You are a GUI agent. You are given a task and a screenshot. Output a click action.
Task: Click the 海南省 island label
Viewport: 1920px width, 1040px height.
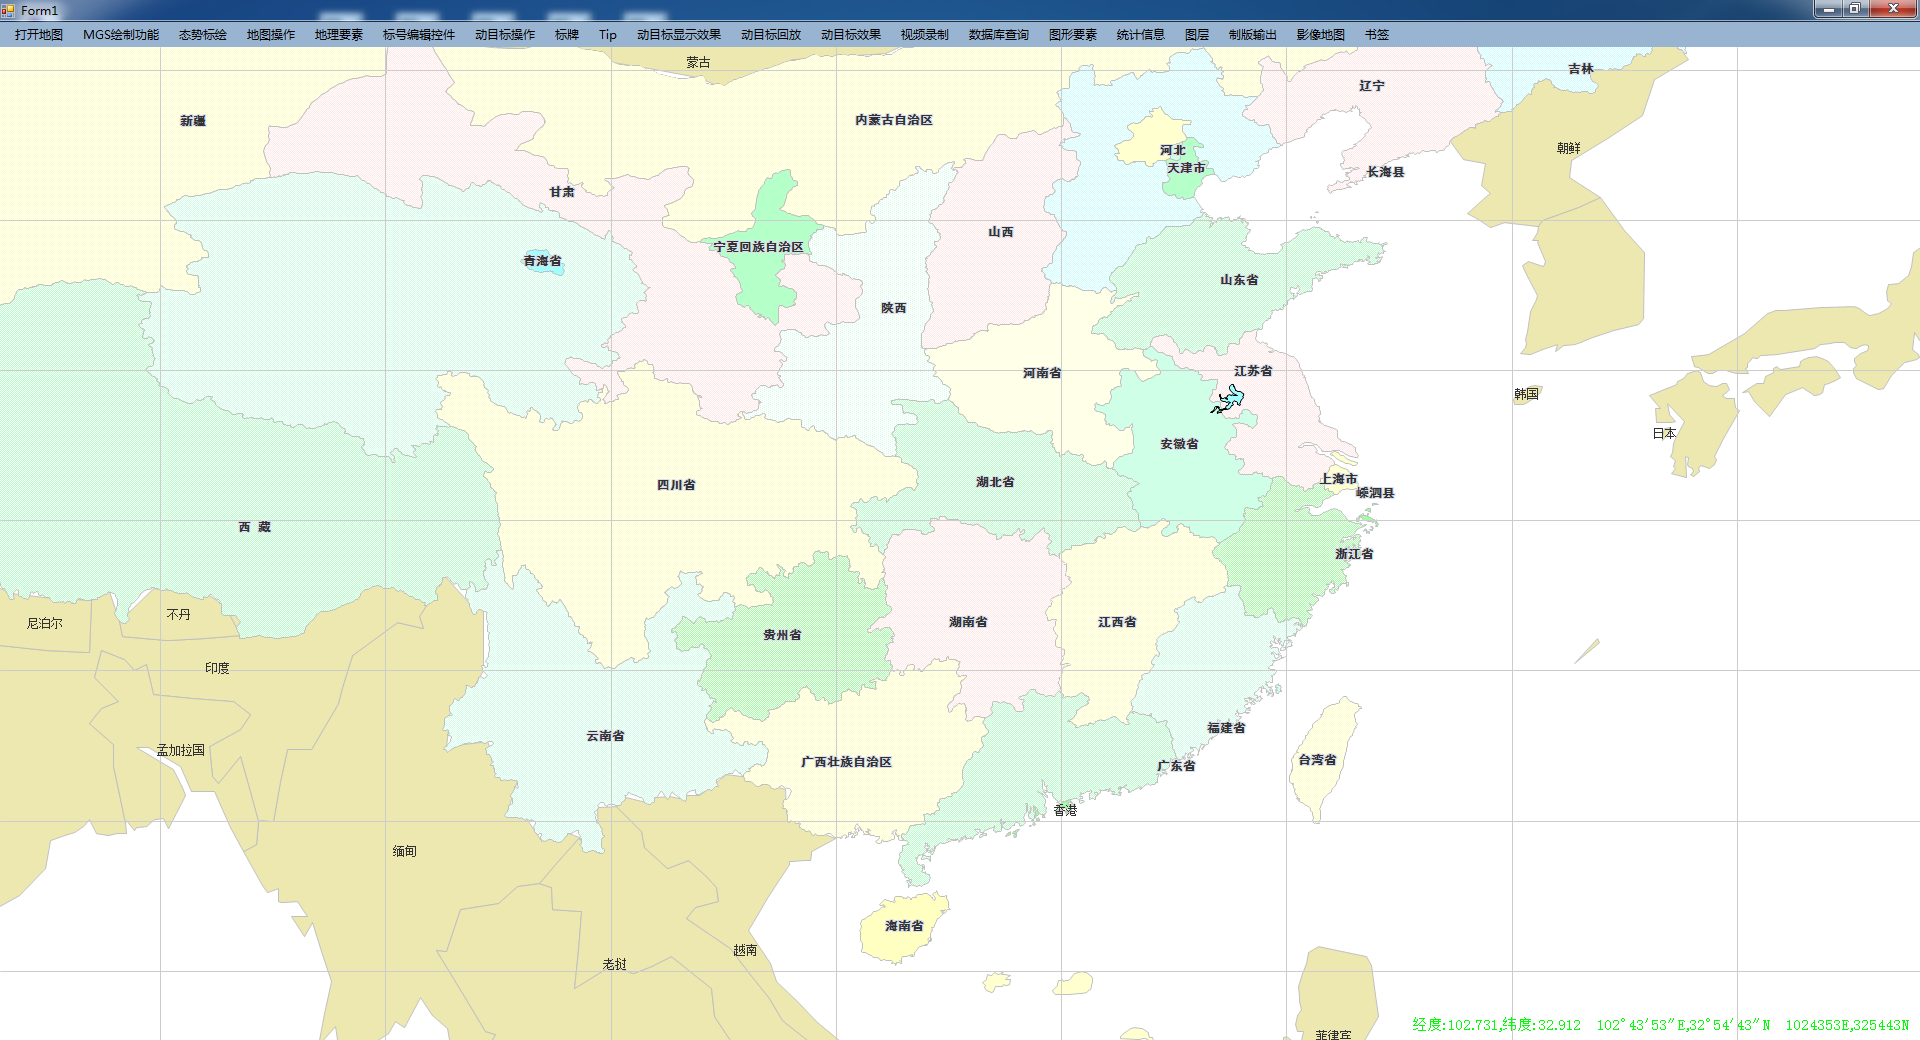[x=904, y=926]
